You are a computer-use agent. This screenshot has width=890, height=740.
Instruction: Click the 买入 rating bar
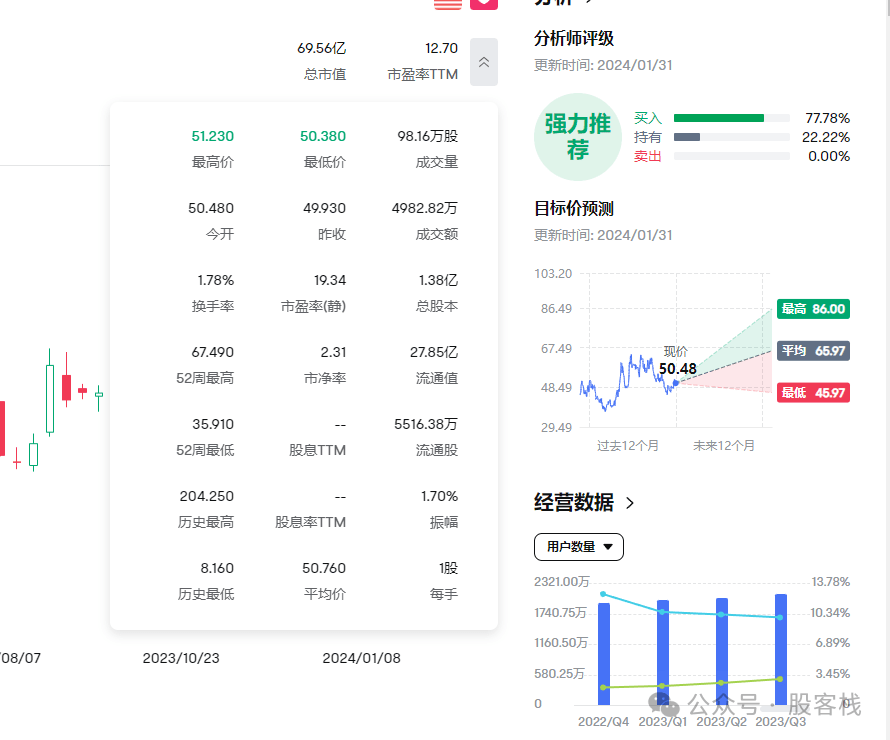(732, 118)
